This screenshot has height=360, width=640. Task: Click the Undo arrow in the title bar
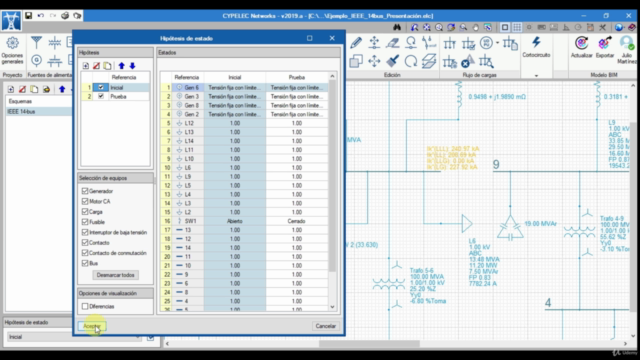coord(41,16)
